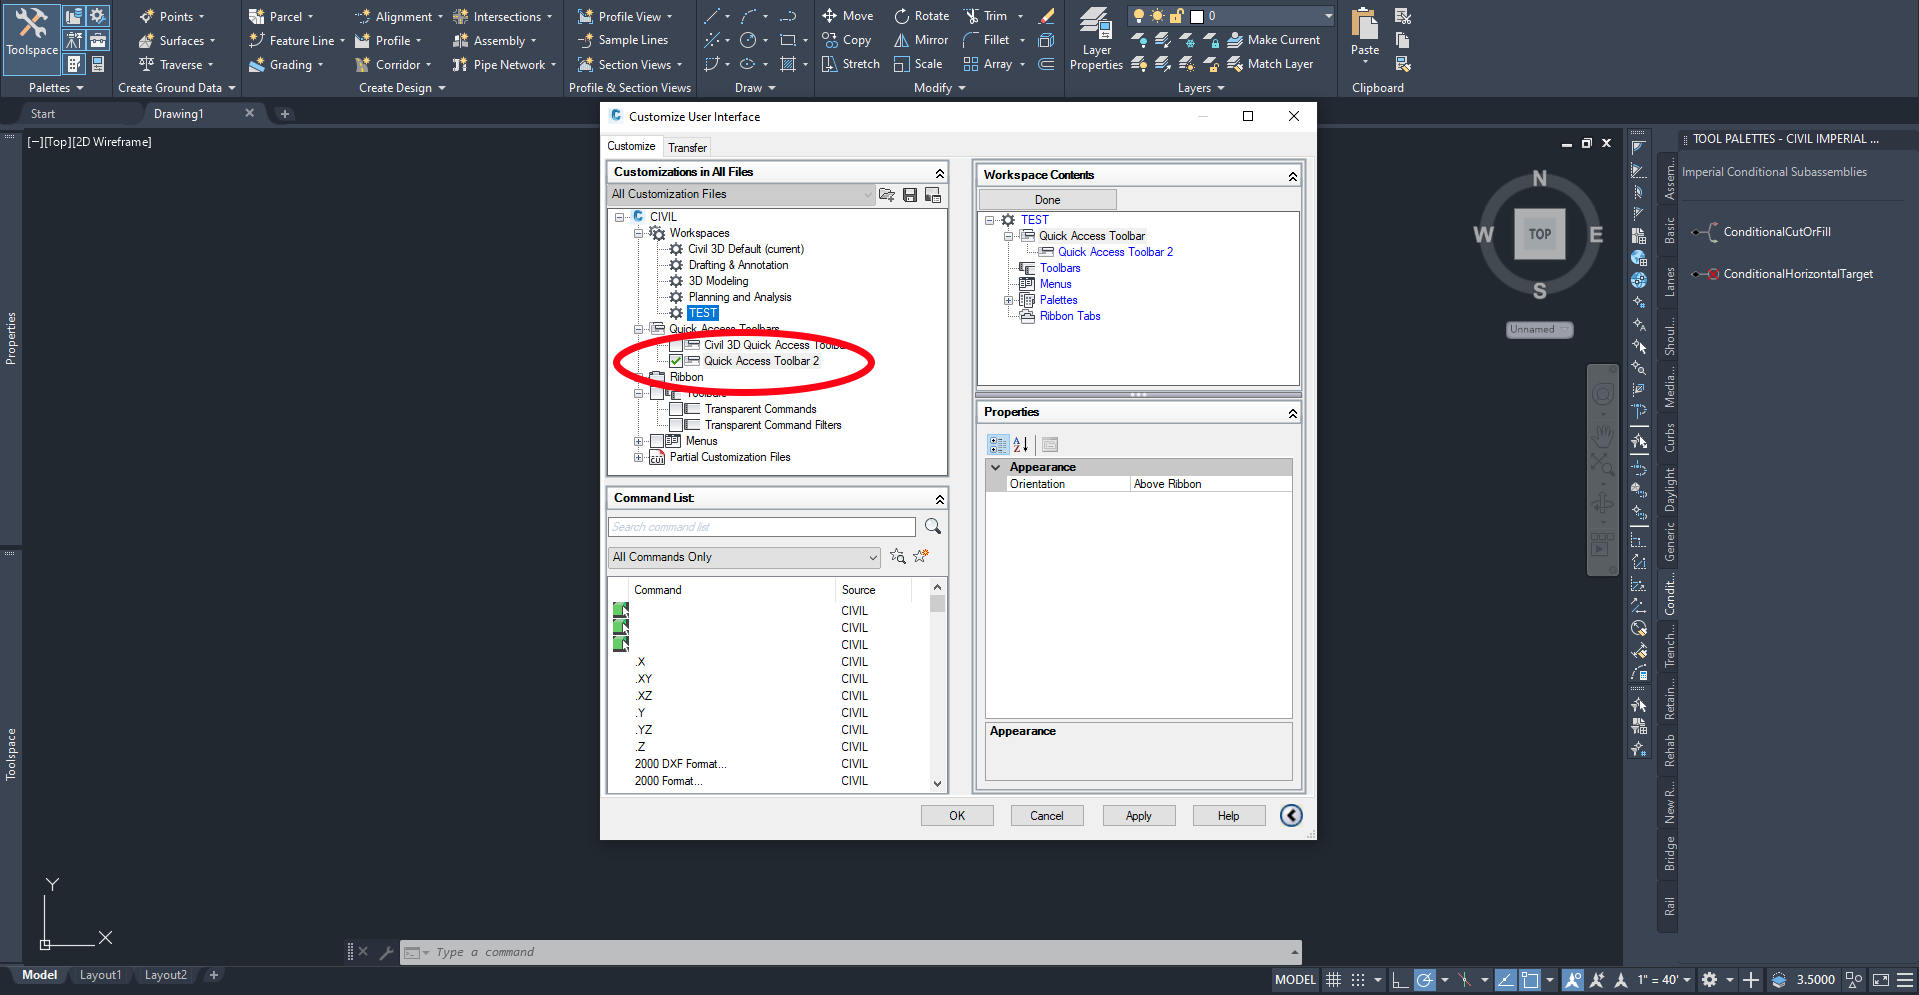Select the Trim tool
The image size is (1919, 995).
tap(986, 15)
